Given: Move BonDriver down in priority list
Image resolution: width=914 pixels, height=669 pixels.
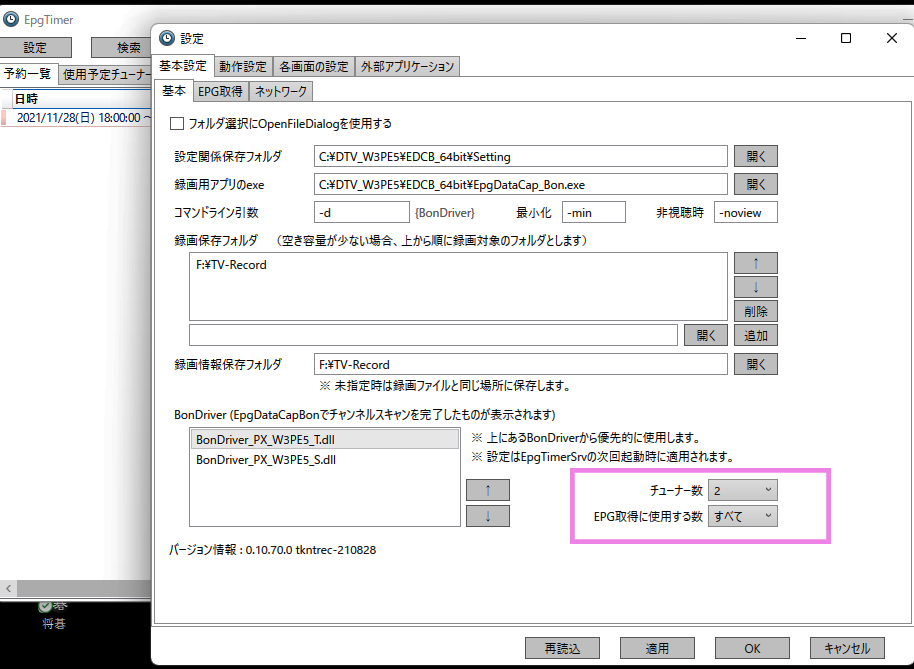Looking at the screenshot, I should point(488,516).
